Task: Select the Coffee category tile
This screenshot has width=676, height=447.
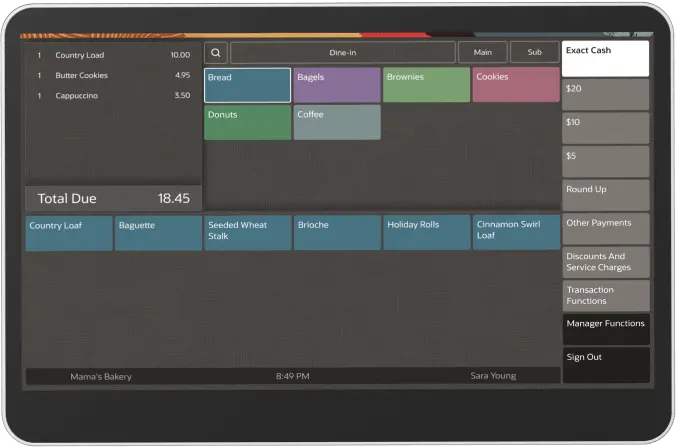Action: pos(337,122)
